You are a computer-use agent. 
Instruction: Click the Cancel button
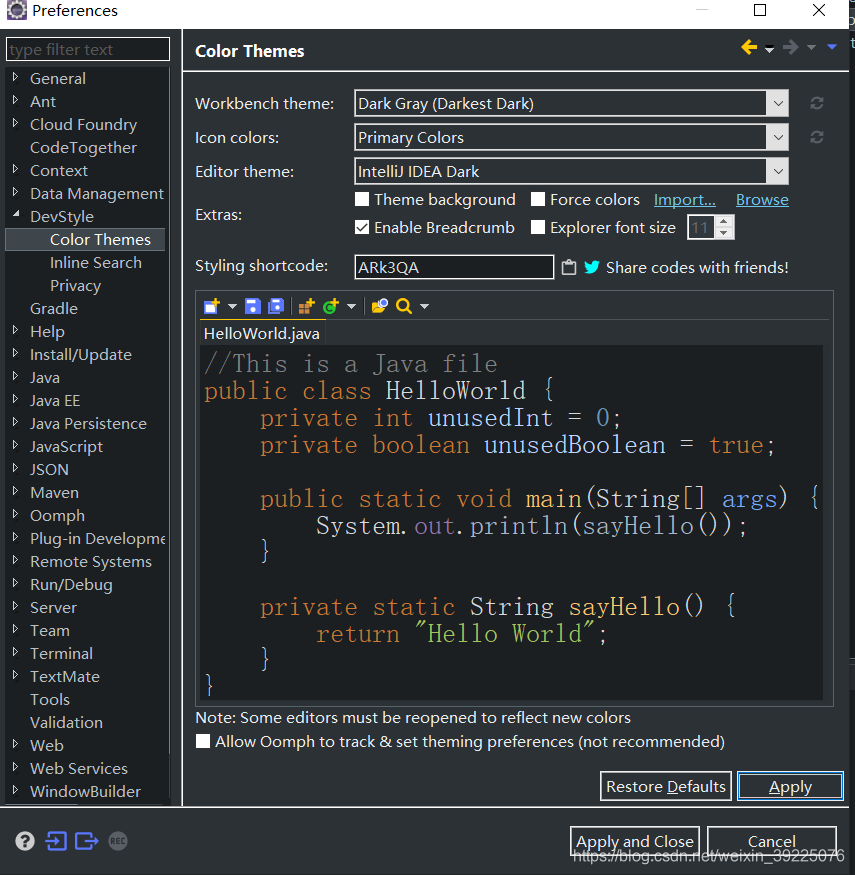[771, 840]
